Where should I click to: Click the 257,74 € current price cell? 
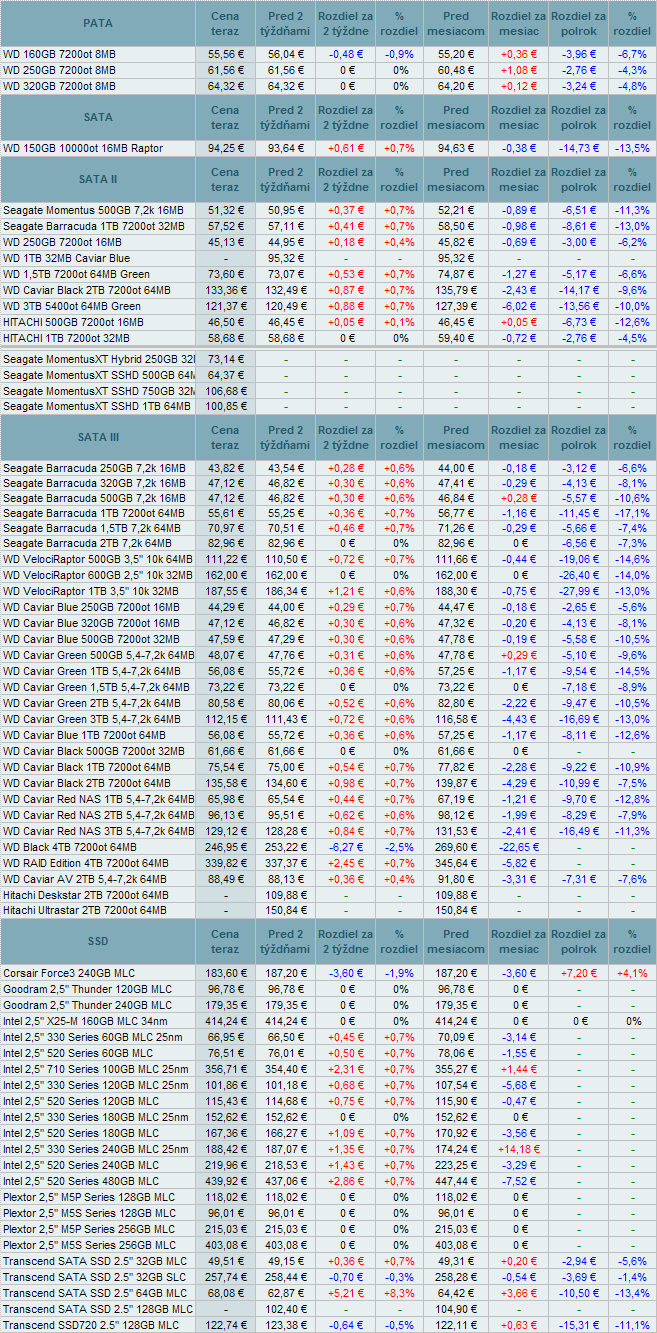coord(226,1277)
